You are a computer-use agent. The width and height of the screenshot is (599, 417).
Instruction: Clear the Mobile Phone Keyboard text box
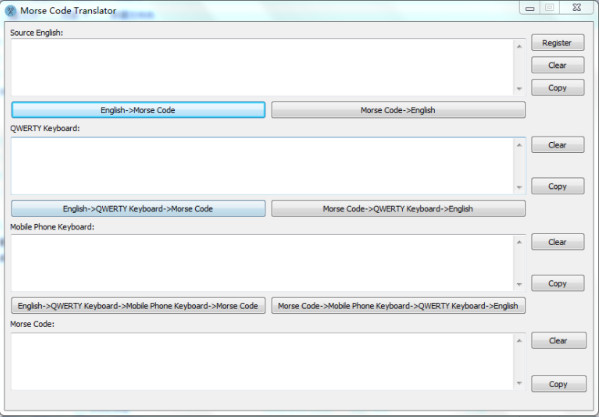coord(557,242)
